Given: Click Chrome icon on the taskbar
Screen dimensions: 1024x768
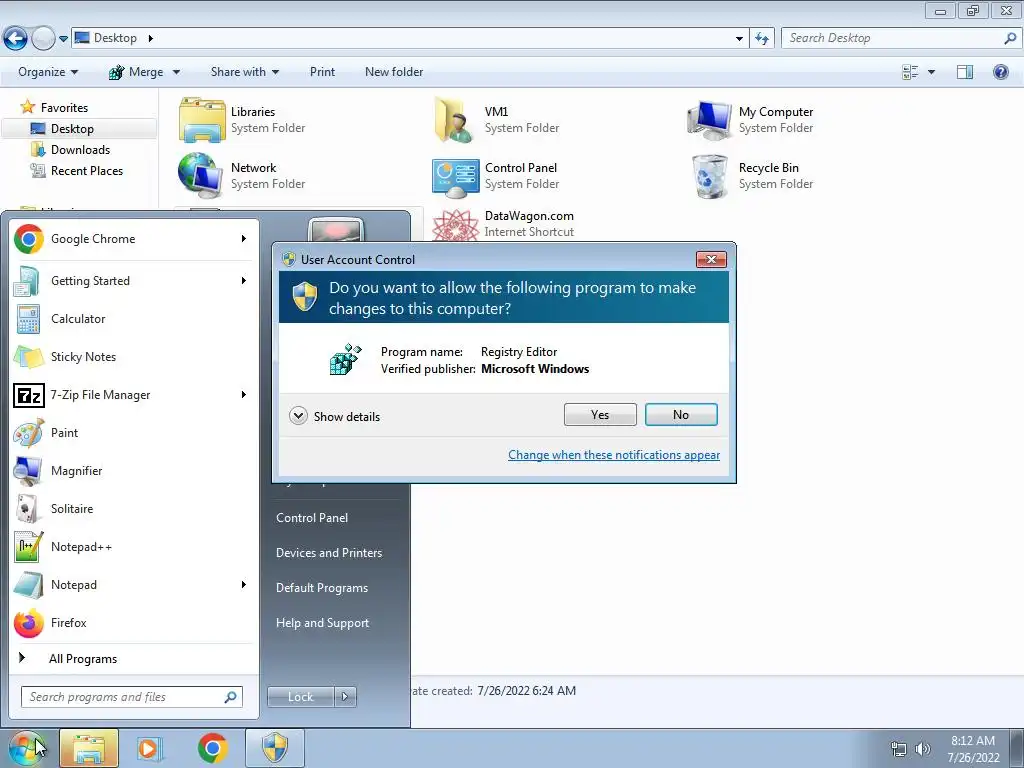Looking at the screenshot, I should (x=212, y=748).
